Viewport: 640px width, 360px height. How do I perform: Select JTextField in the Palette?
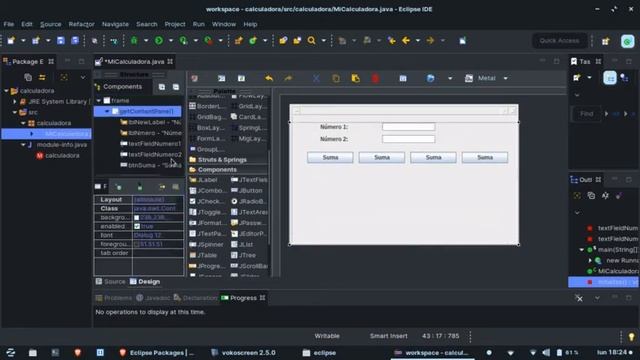click(249, 180)
